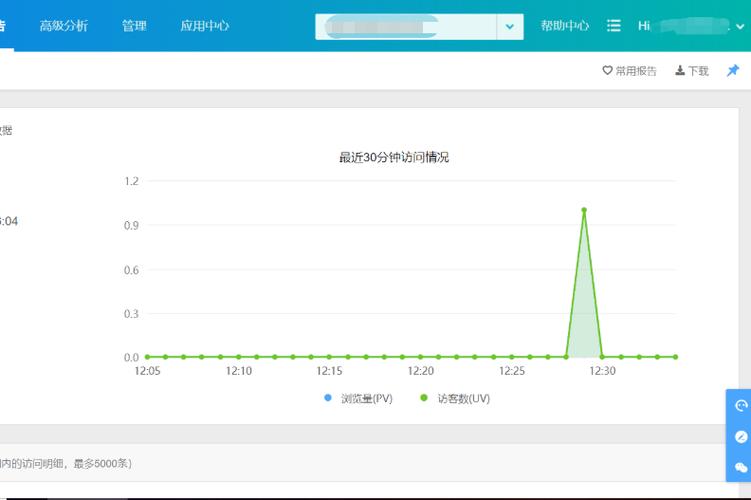Click the list menu icon beside 帮助中心
The width and height of the screenshot is (751, 500).
tap(614, 26)
